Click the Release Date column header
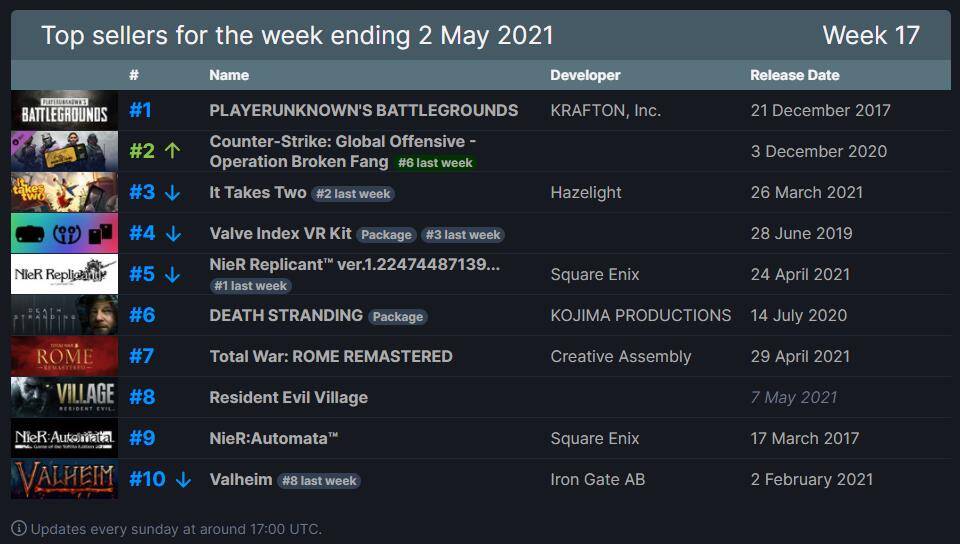This screenshot has width=960, height=544. 794,75
